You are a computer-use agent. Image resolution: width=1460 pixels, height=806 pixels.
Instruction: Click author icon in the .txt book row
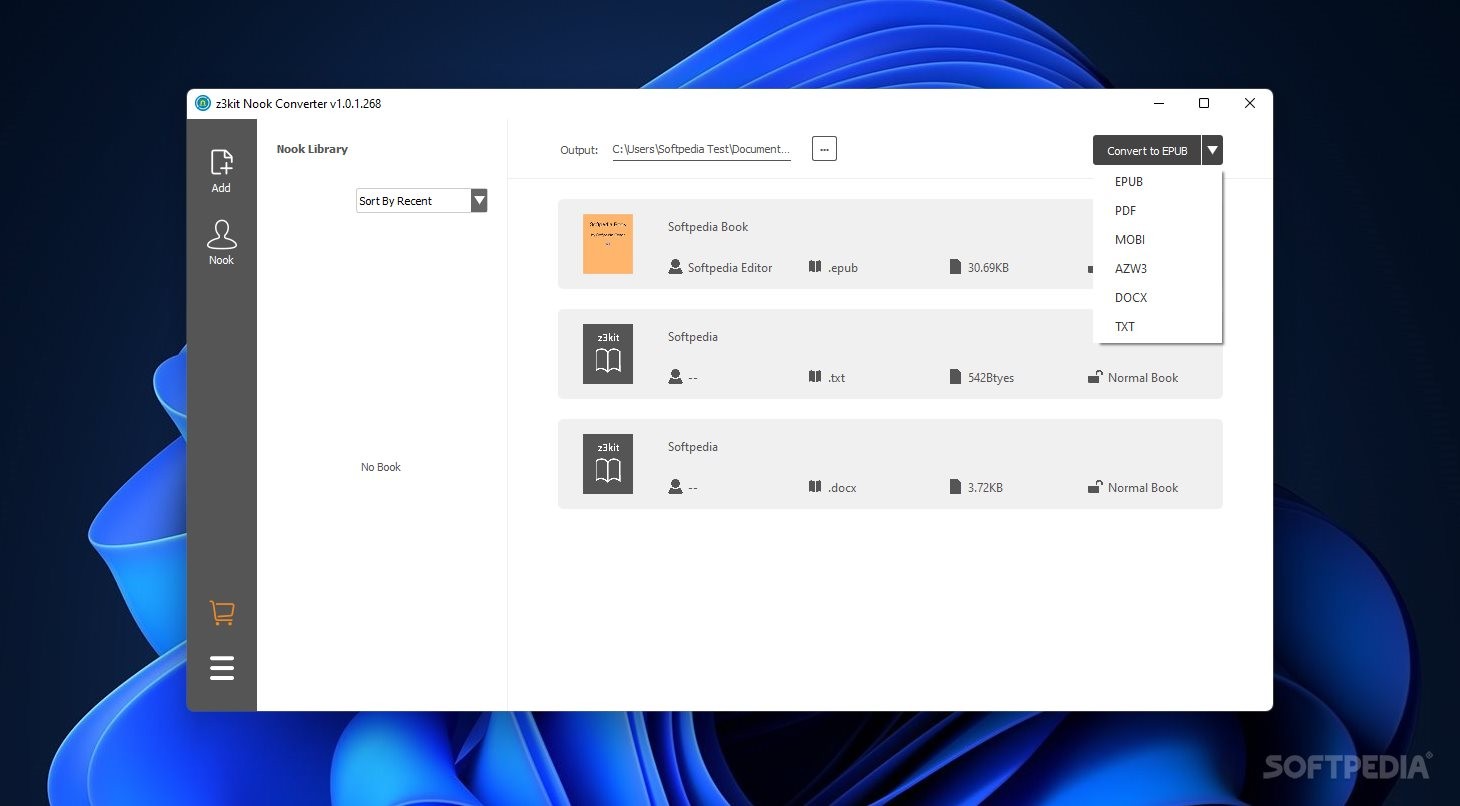675,377
